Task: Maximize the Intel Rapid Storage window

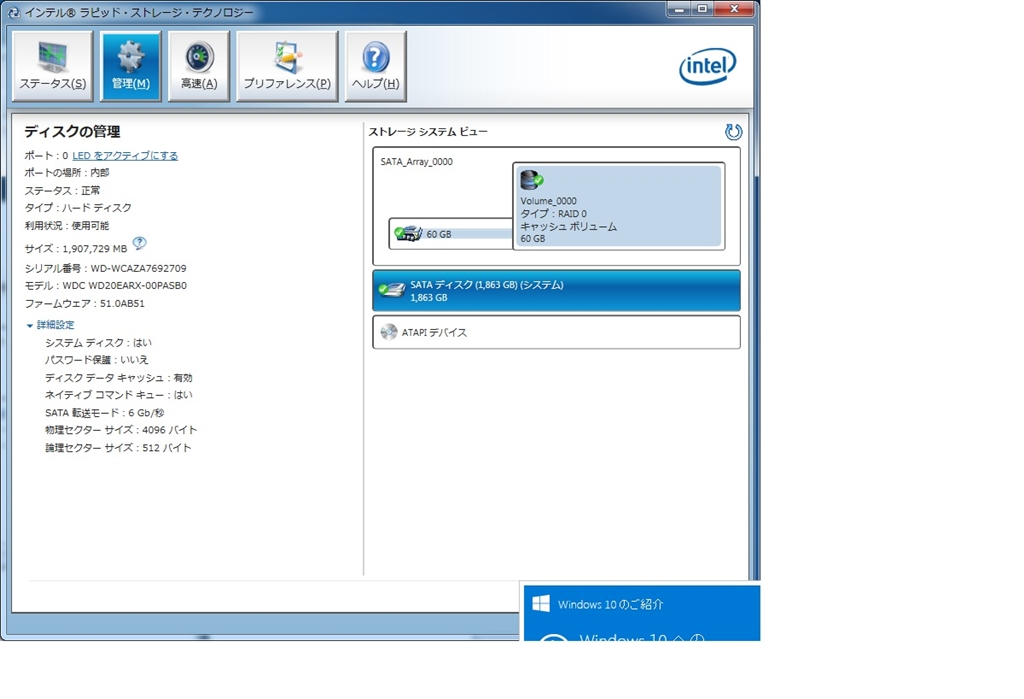Action: pos(702,9)
